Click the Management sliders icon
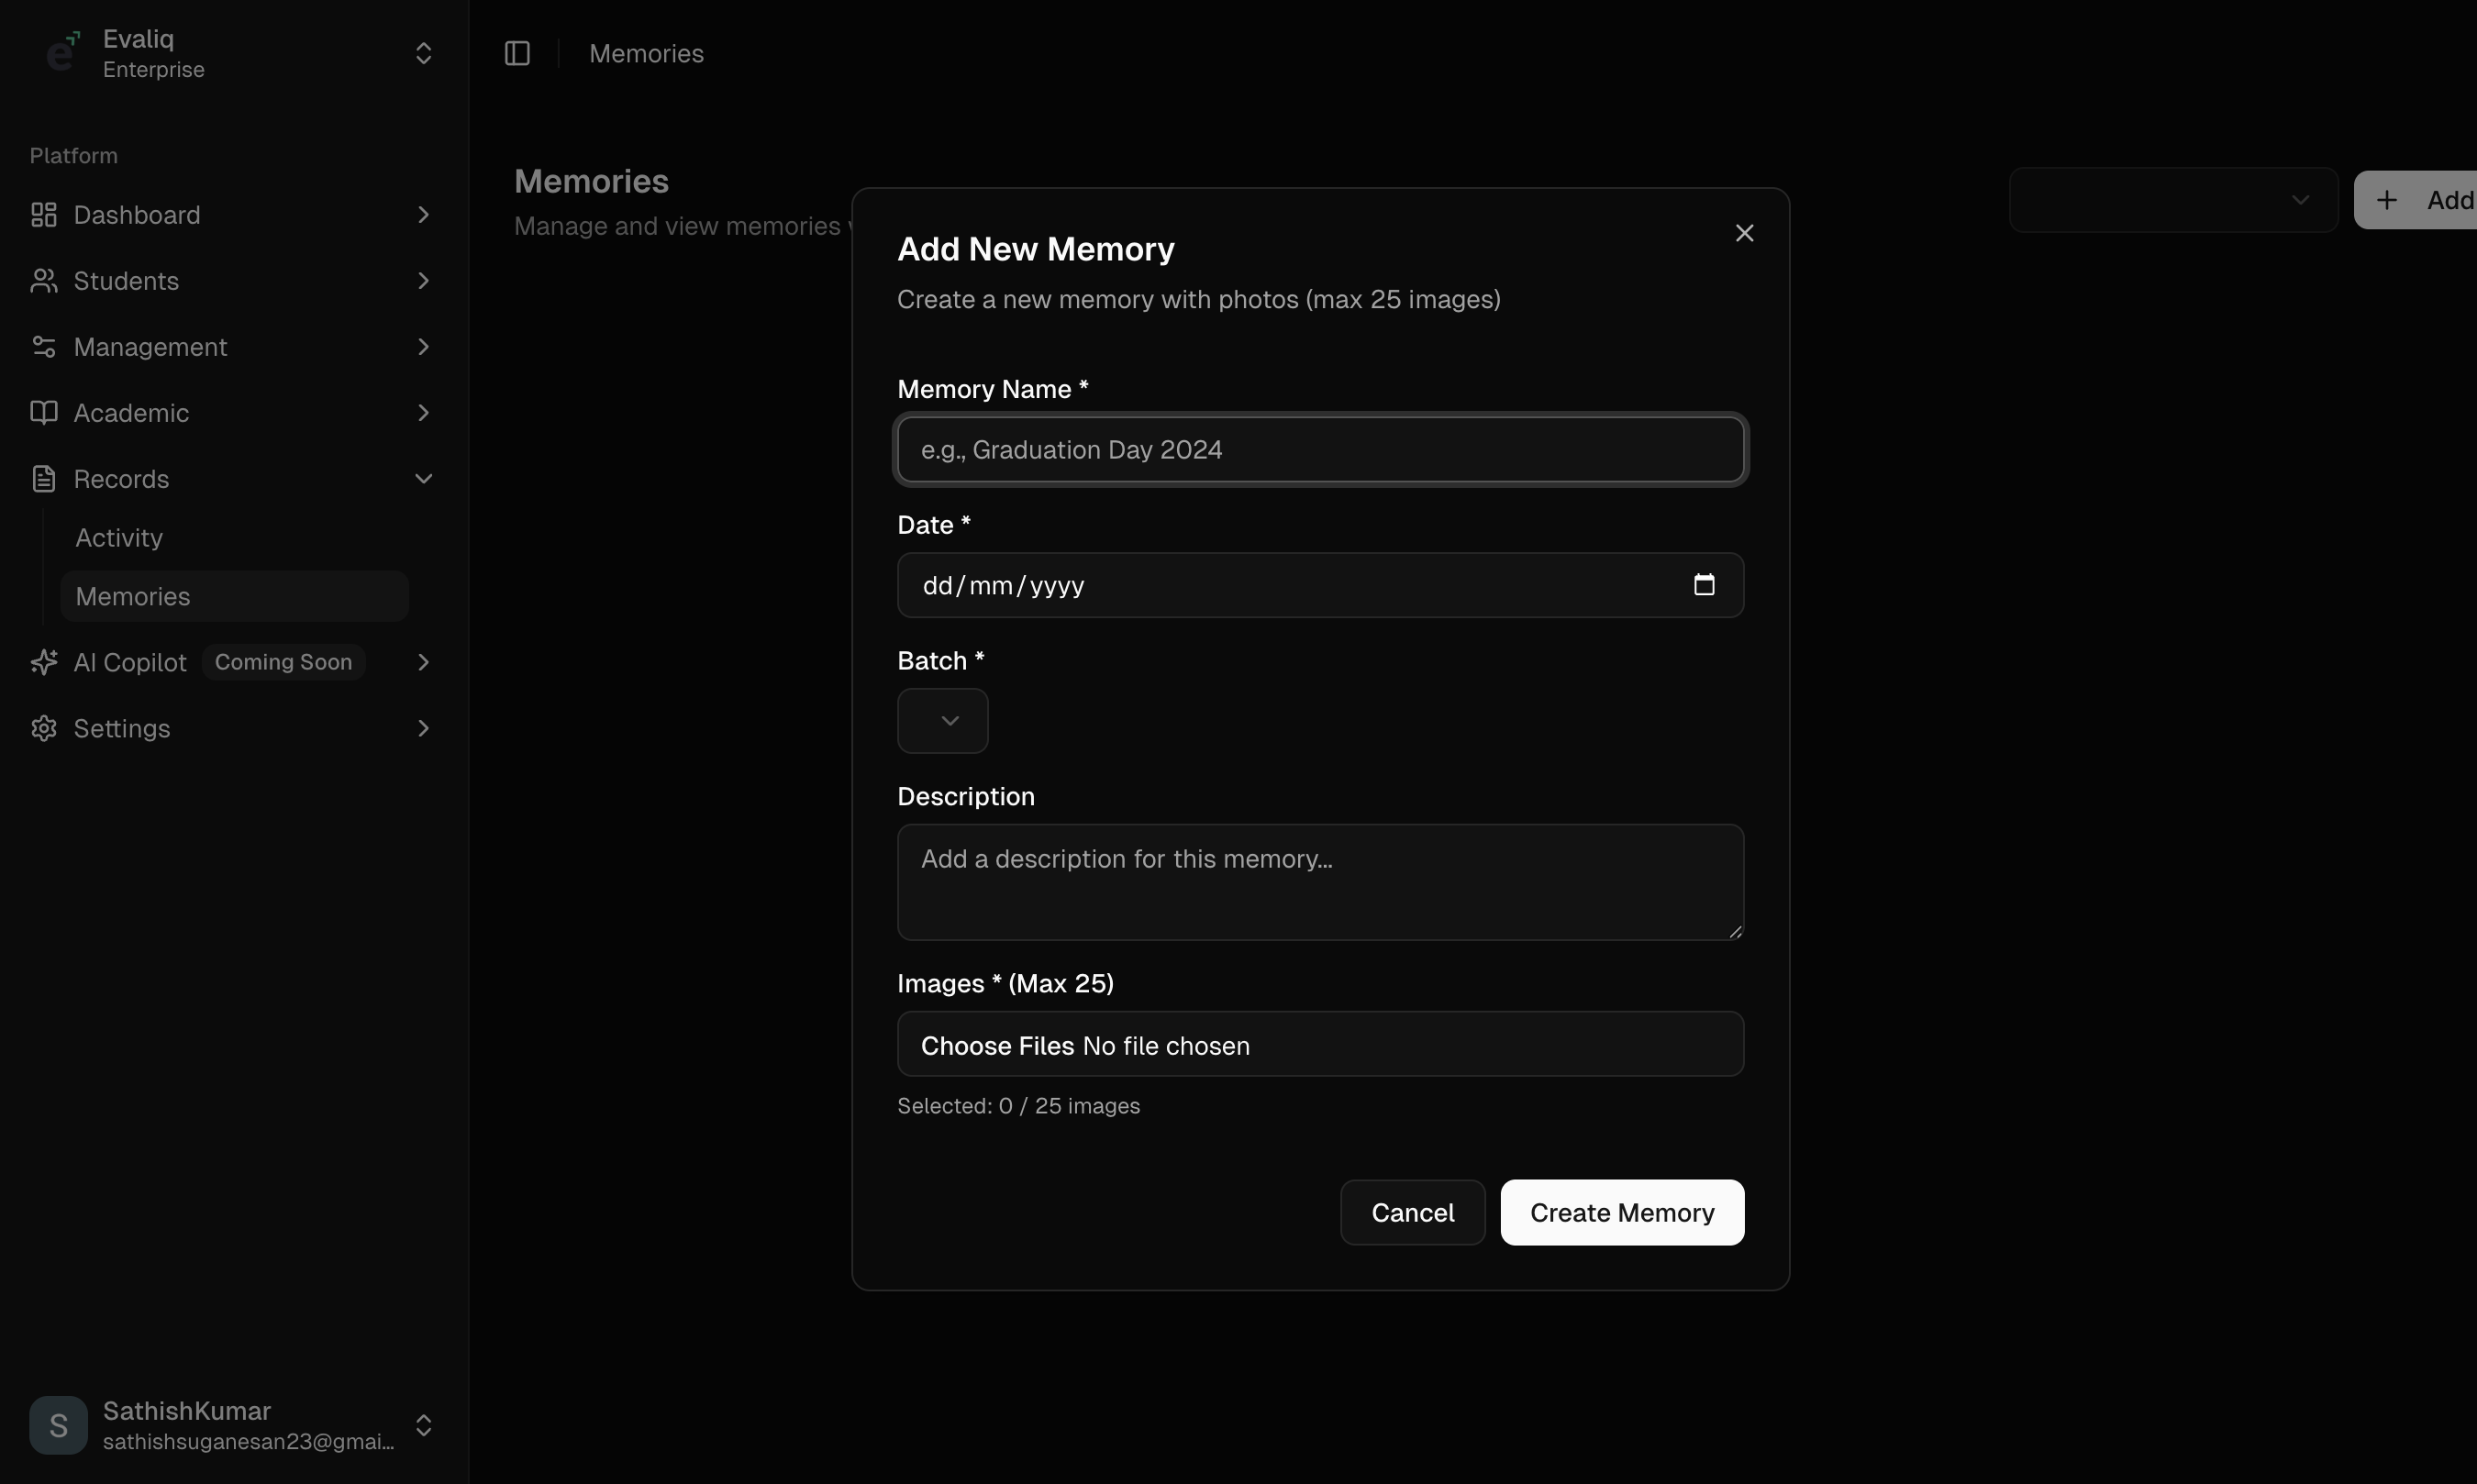 pyautogui.click(x=43, y=347)
